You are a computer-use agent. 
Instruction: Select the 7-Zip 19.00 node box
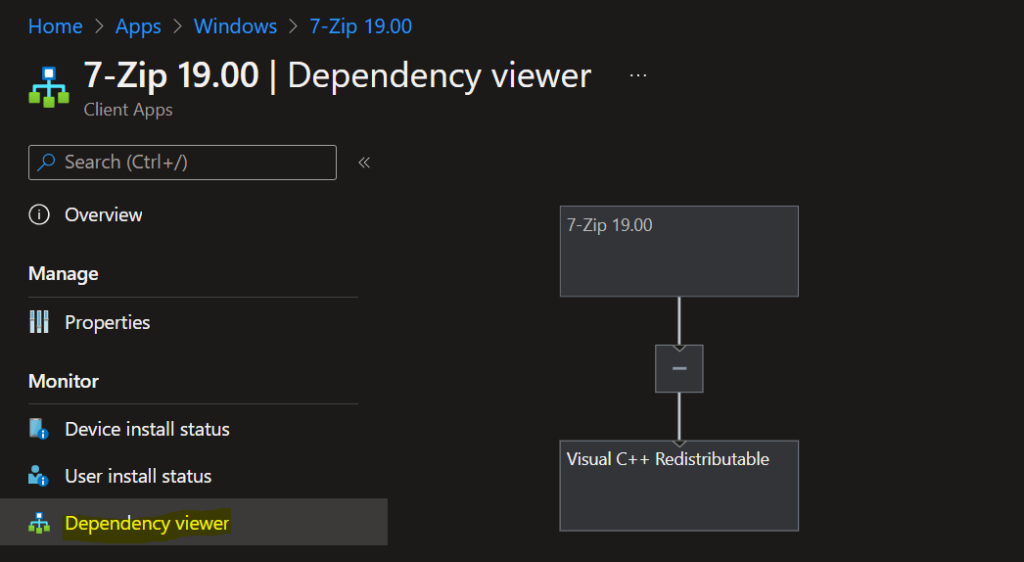pos(679,251)
